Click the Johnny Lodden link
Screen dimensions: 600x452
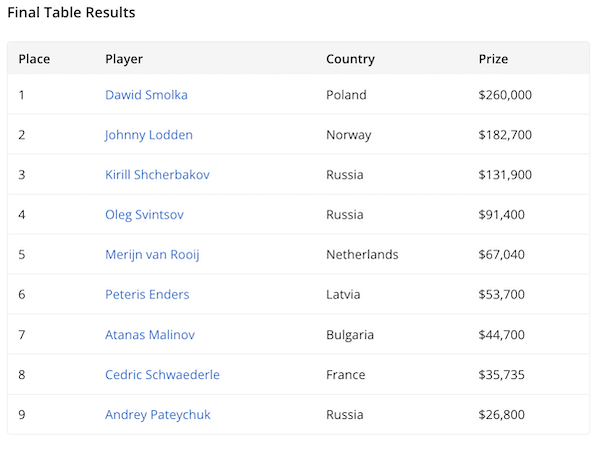coord(149,135)
